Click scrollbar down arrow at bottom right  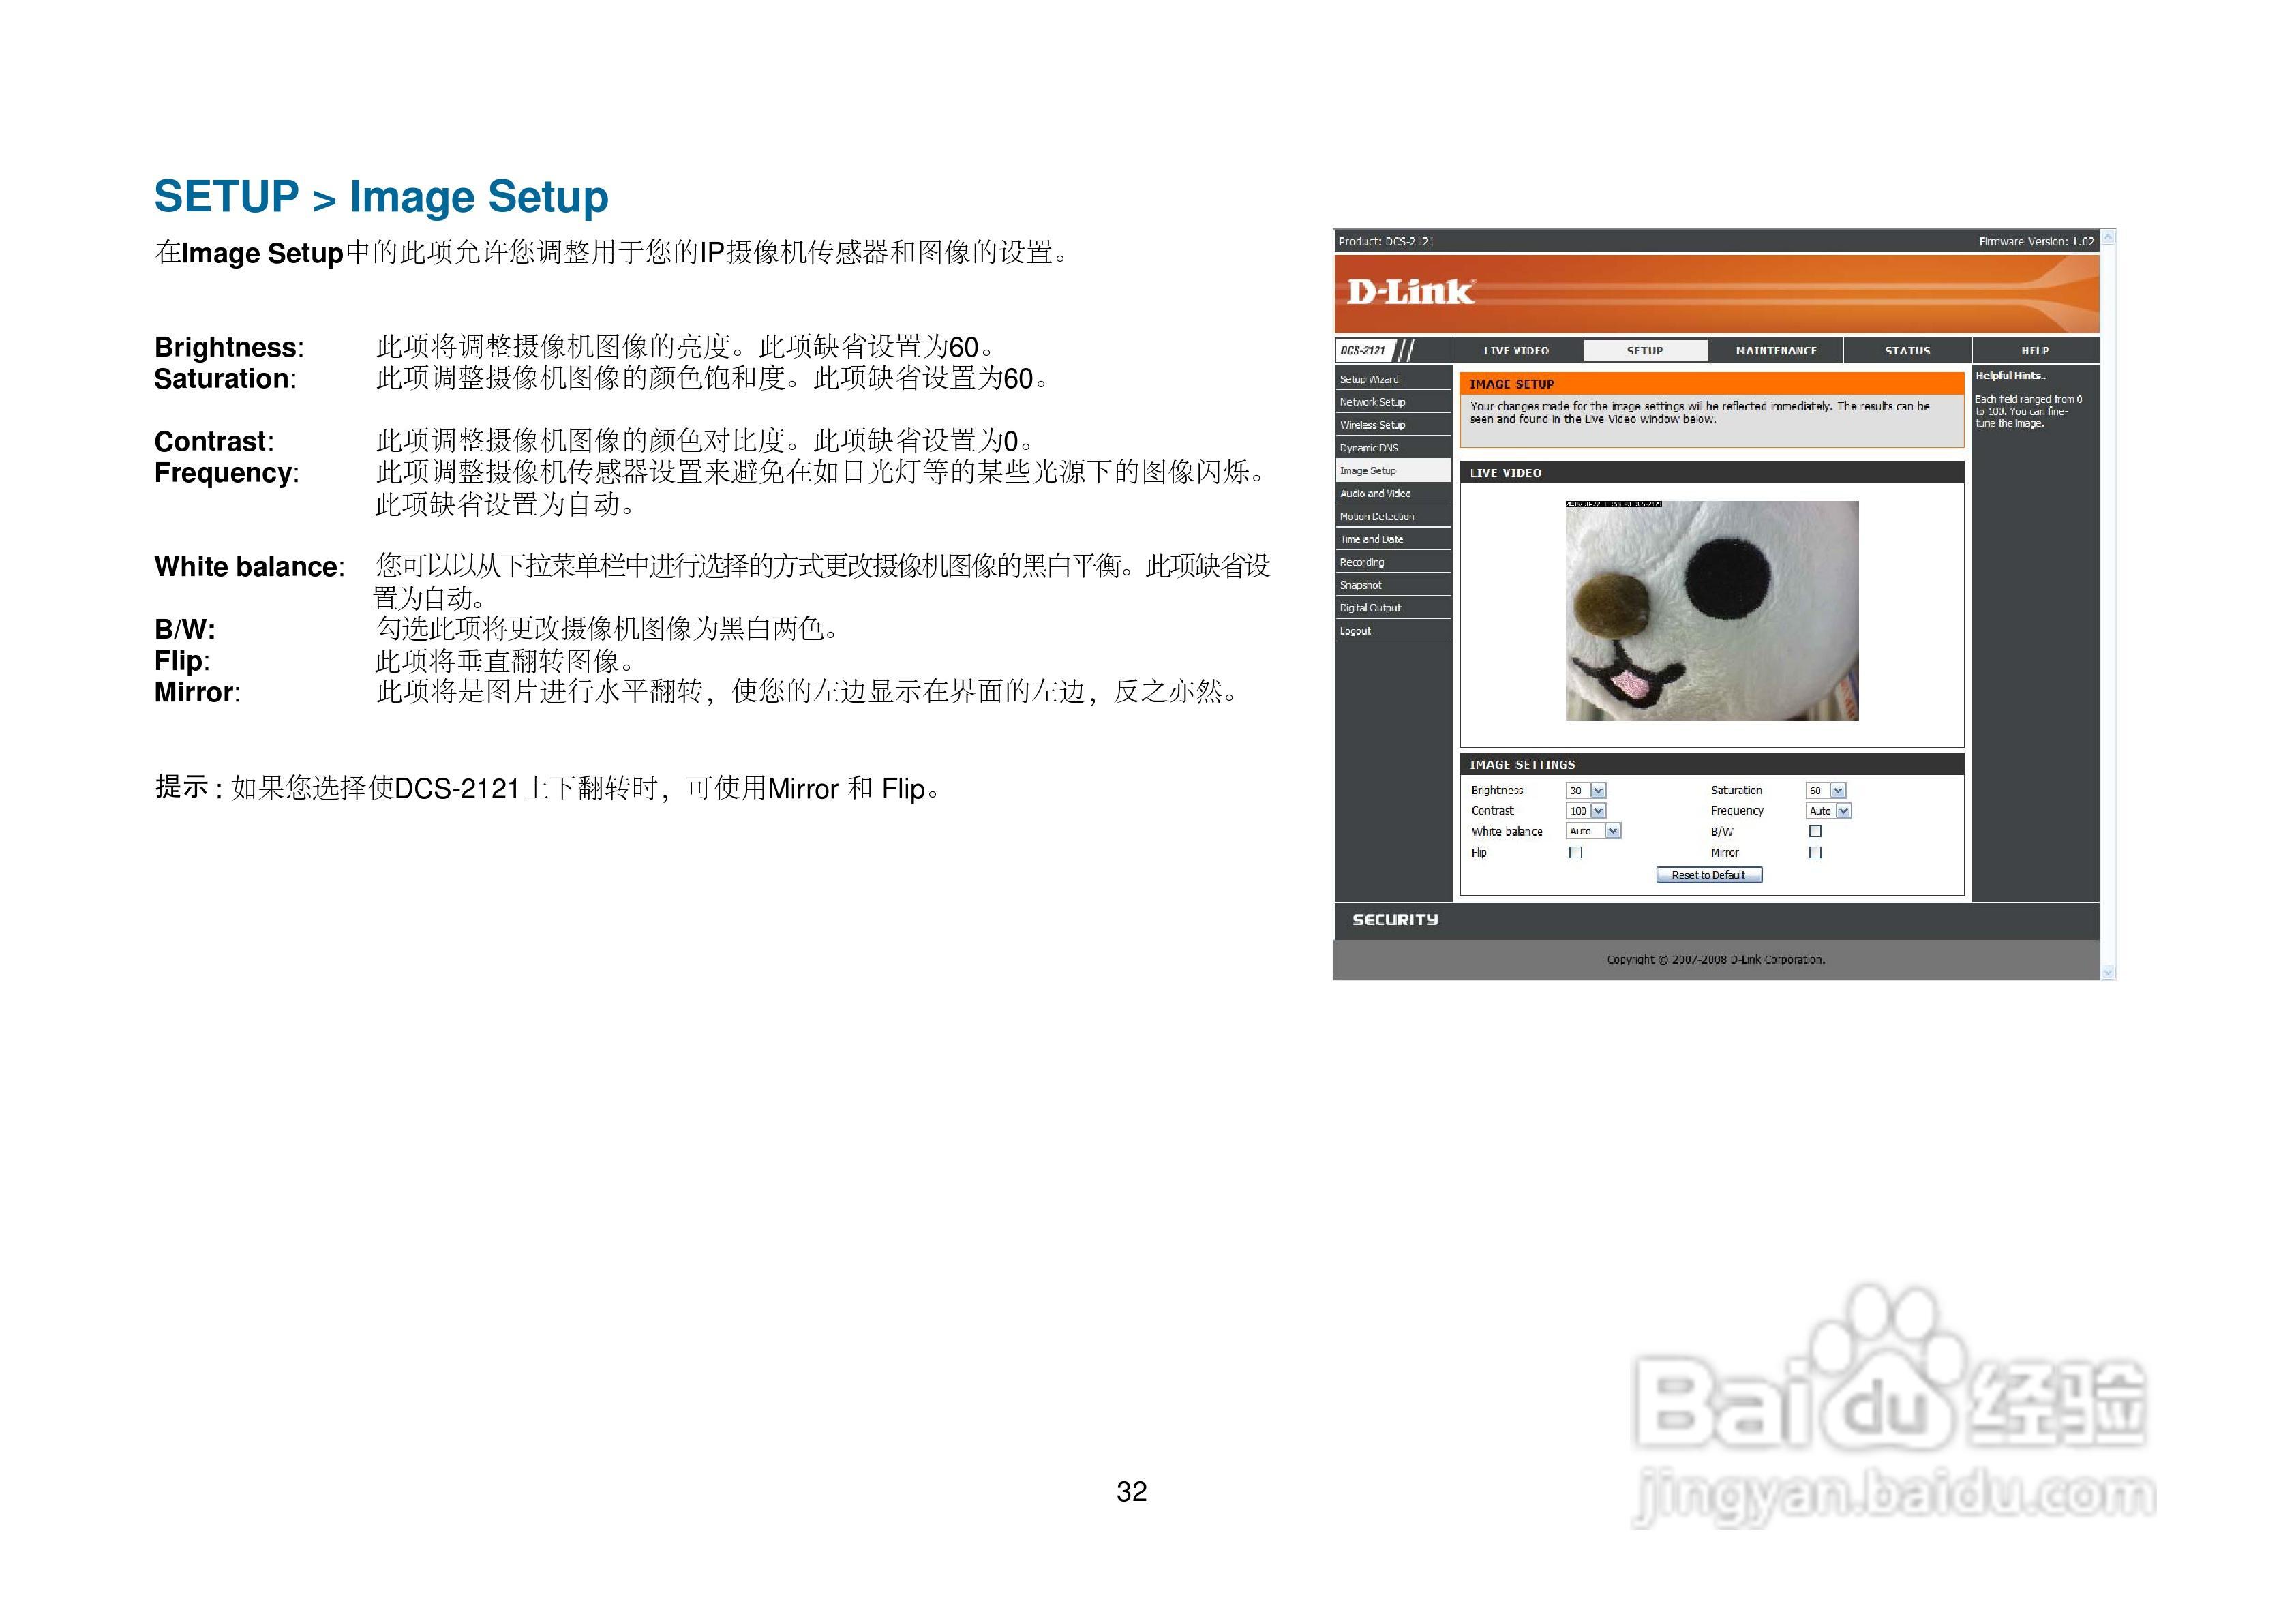pyautogui.click(x=2108, y=971)
